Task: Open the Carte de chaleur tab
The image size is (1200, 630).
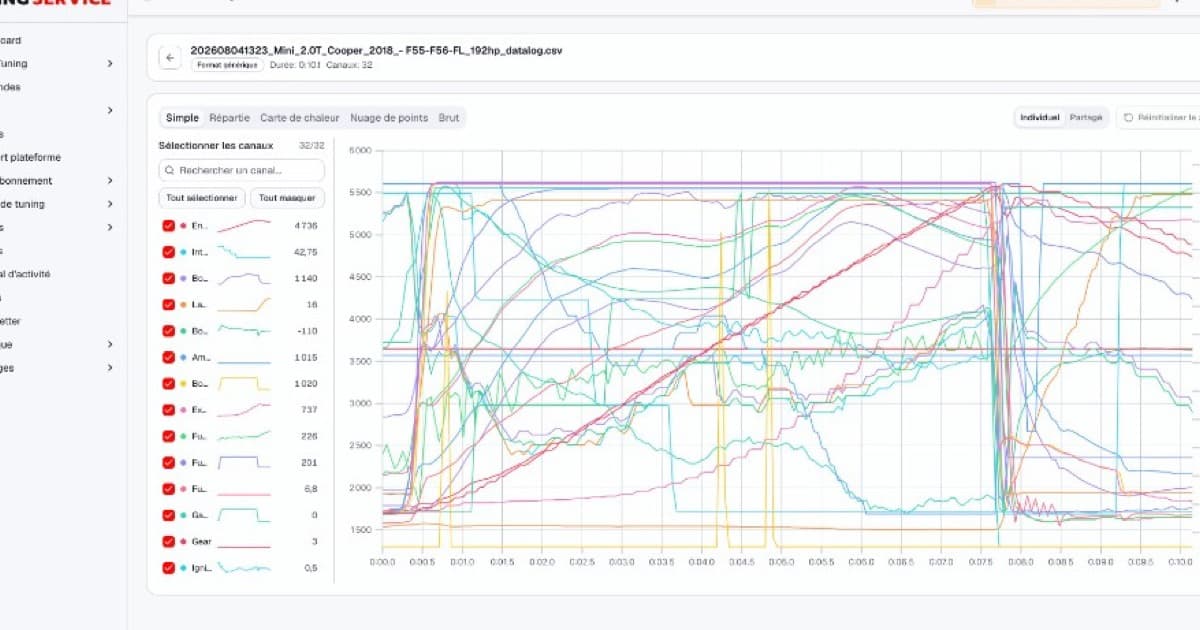Action: pyautogui.click(x=300, y=118)
